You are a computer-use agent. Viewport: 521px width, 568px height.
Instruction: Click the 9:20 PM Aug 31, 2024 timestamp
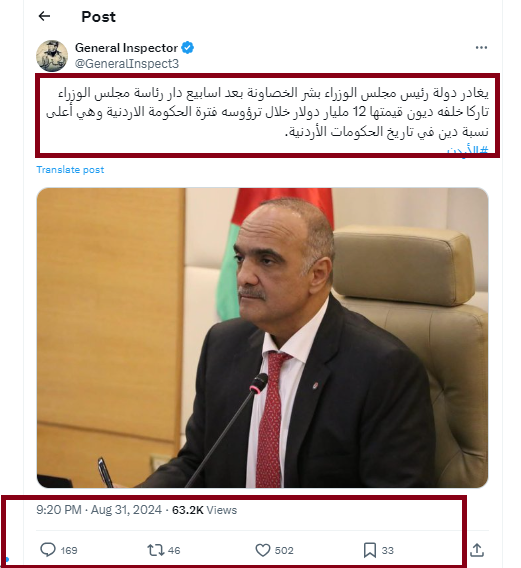click(99, 510)
